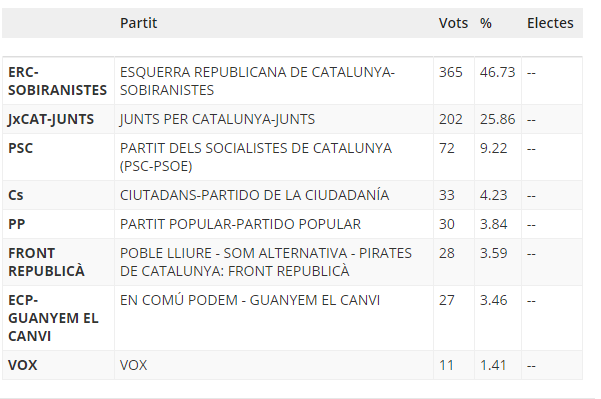Click the JxCAT-JUNTS row label
This screenshot has width=601, height=399.
click(x=51, y=119)
